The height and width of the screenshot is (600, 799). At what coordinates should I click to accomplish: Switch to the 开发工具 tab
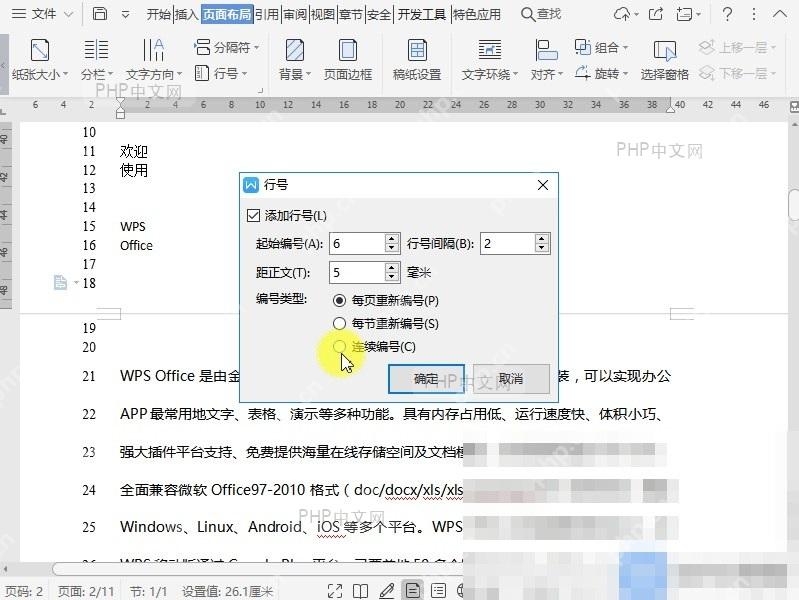[421, 14]
